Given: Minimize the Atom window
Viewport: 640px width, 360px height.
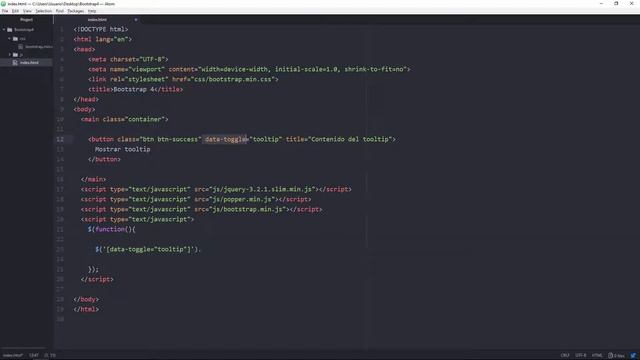Looking at the screenshot, I should [x=601, y=4].
